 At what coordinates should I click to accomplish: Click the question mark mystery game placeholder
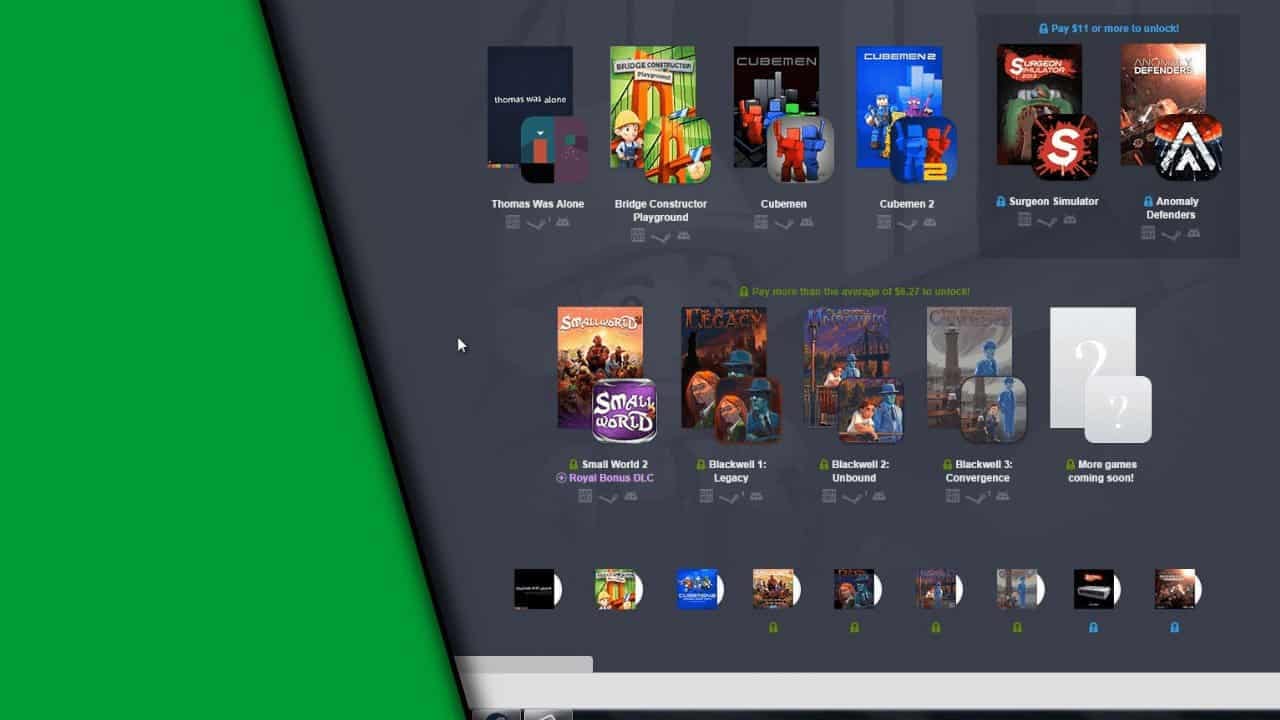[x=1093, y=367]
